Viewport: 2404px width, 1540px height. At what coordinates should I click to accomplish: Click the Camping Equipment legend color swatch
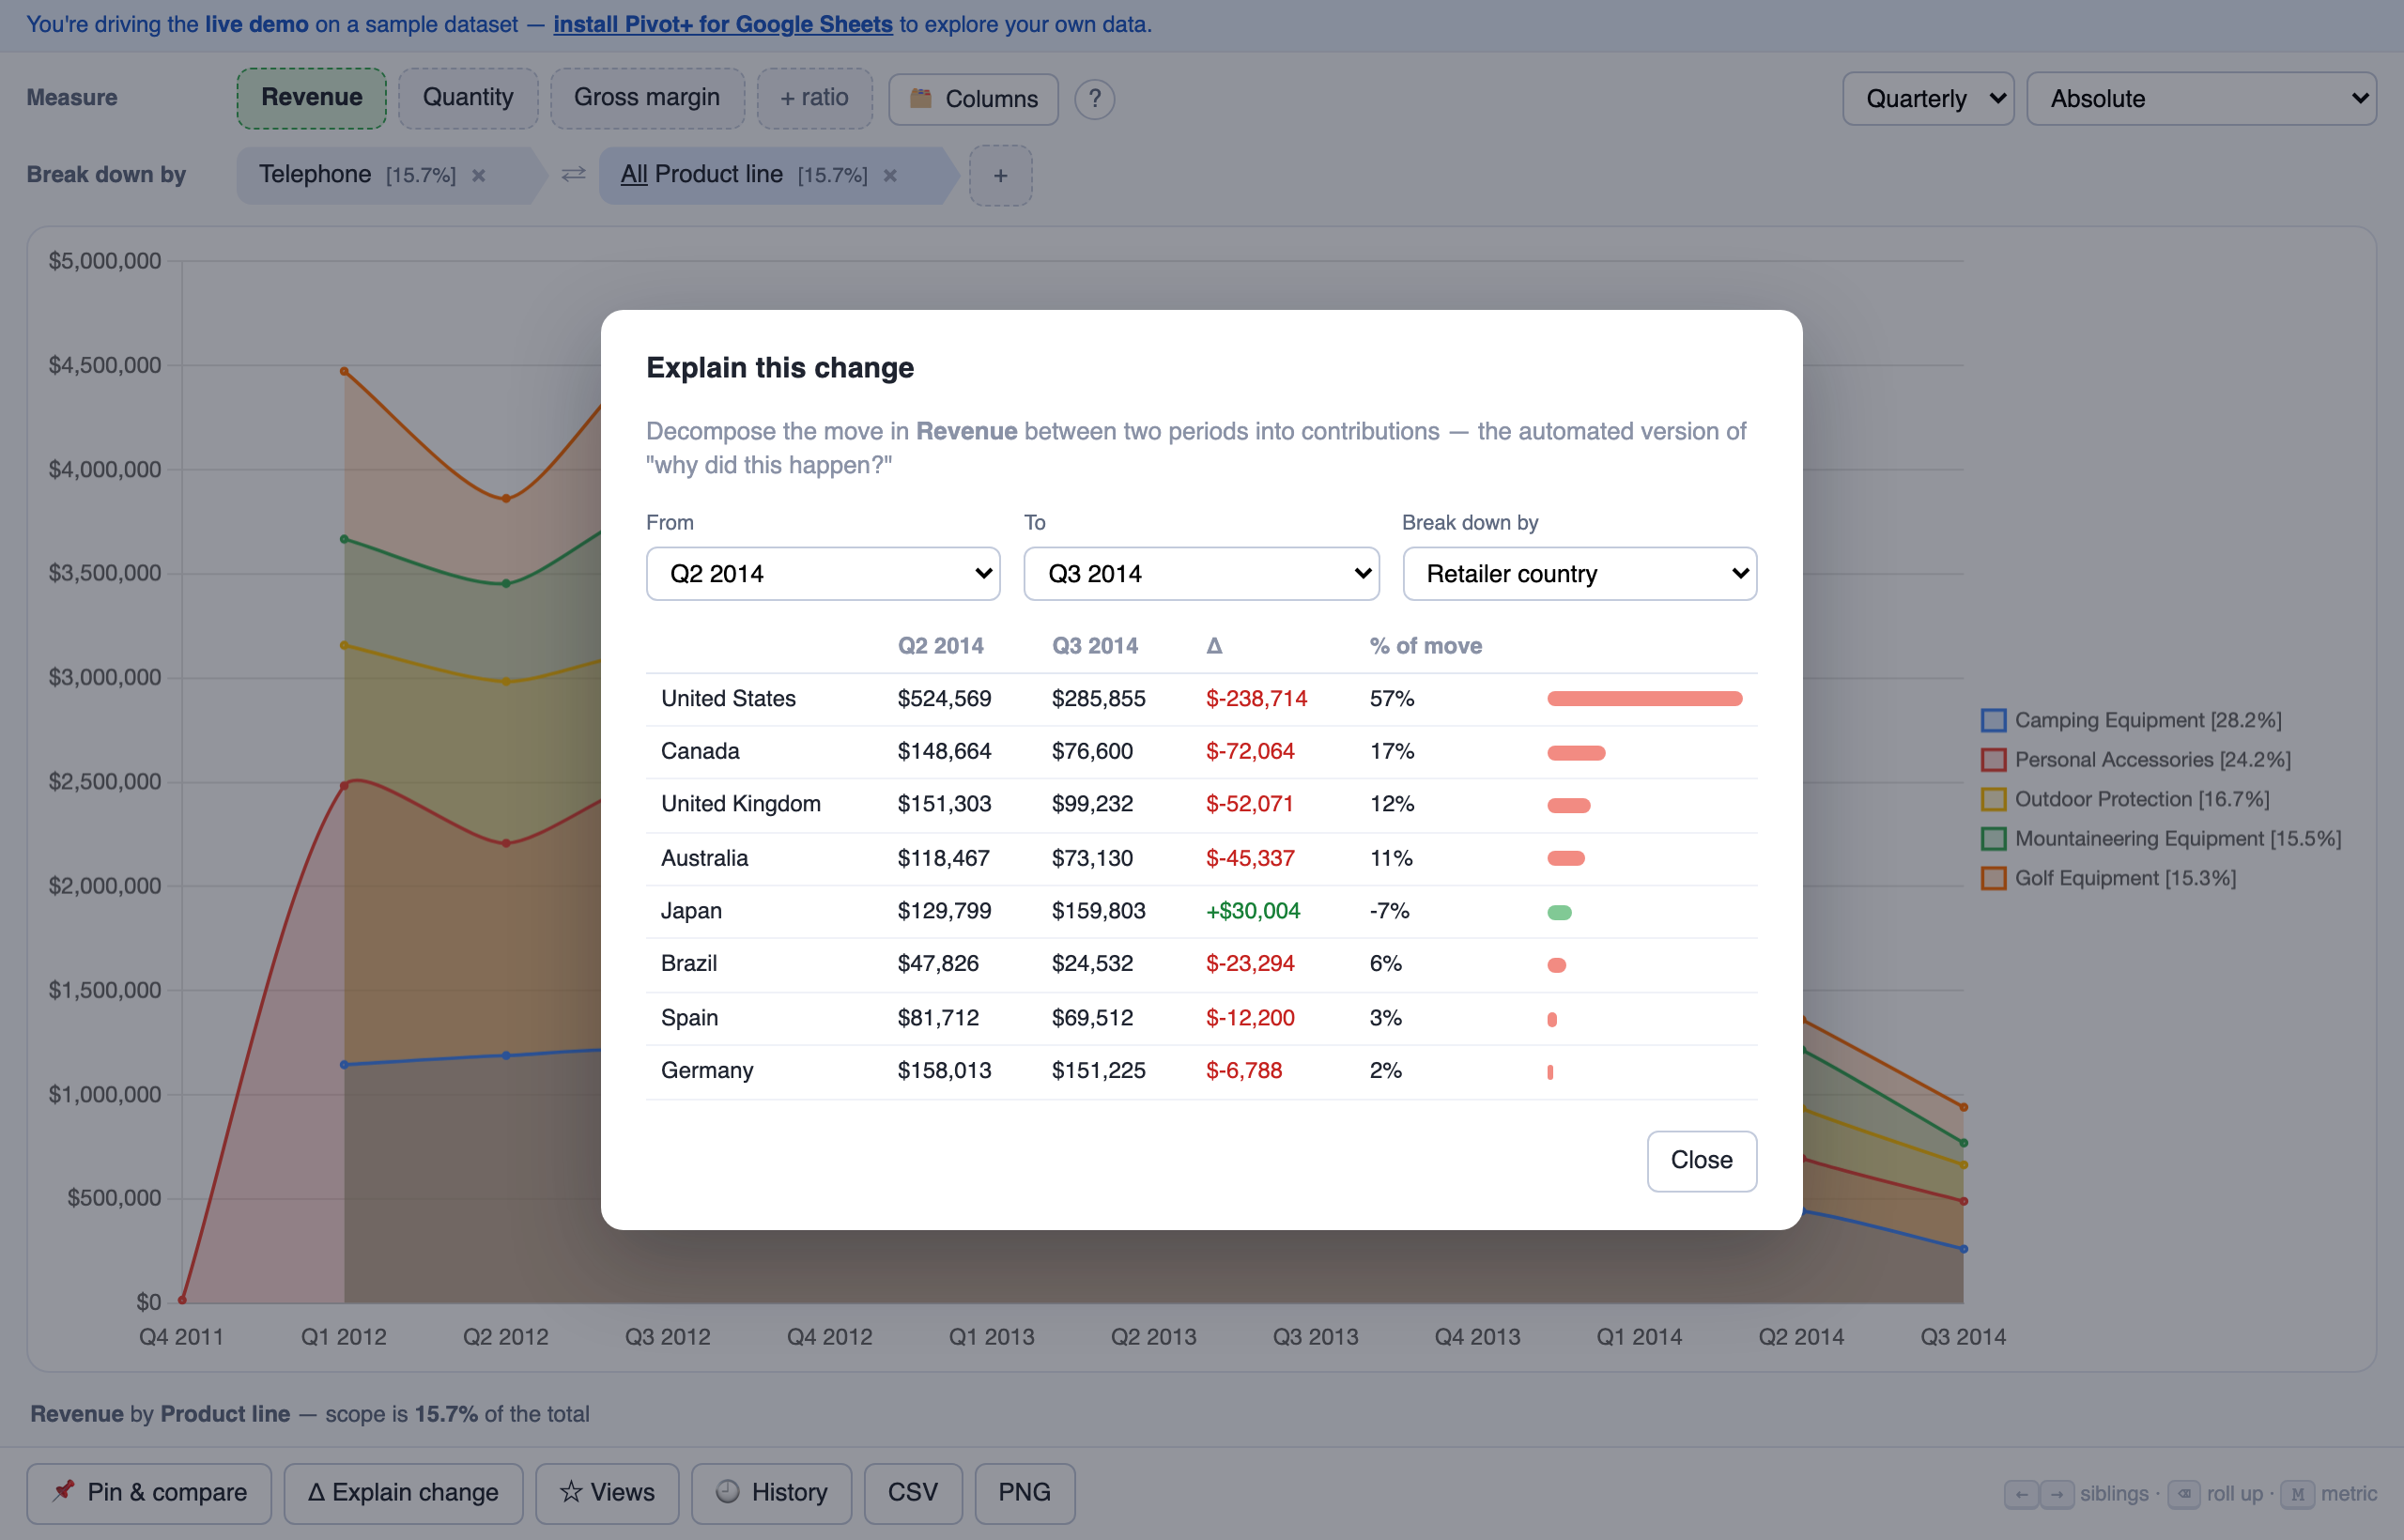1993,720
